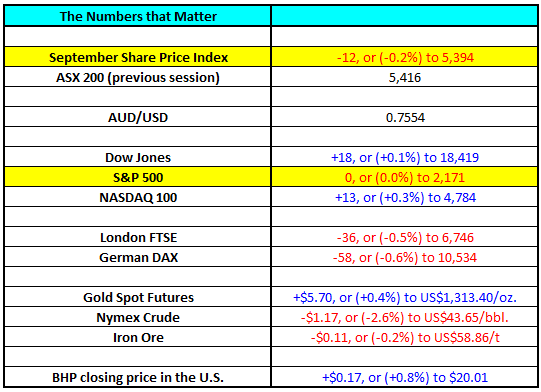Viewport: 541px width, 392px height.
Task: Click the +13, or (+0.3%) to 4,784 value
Action: (x=405, y=197)
